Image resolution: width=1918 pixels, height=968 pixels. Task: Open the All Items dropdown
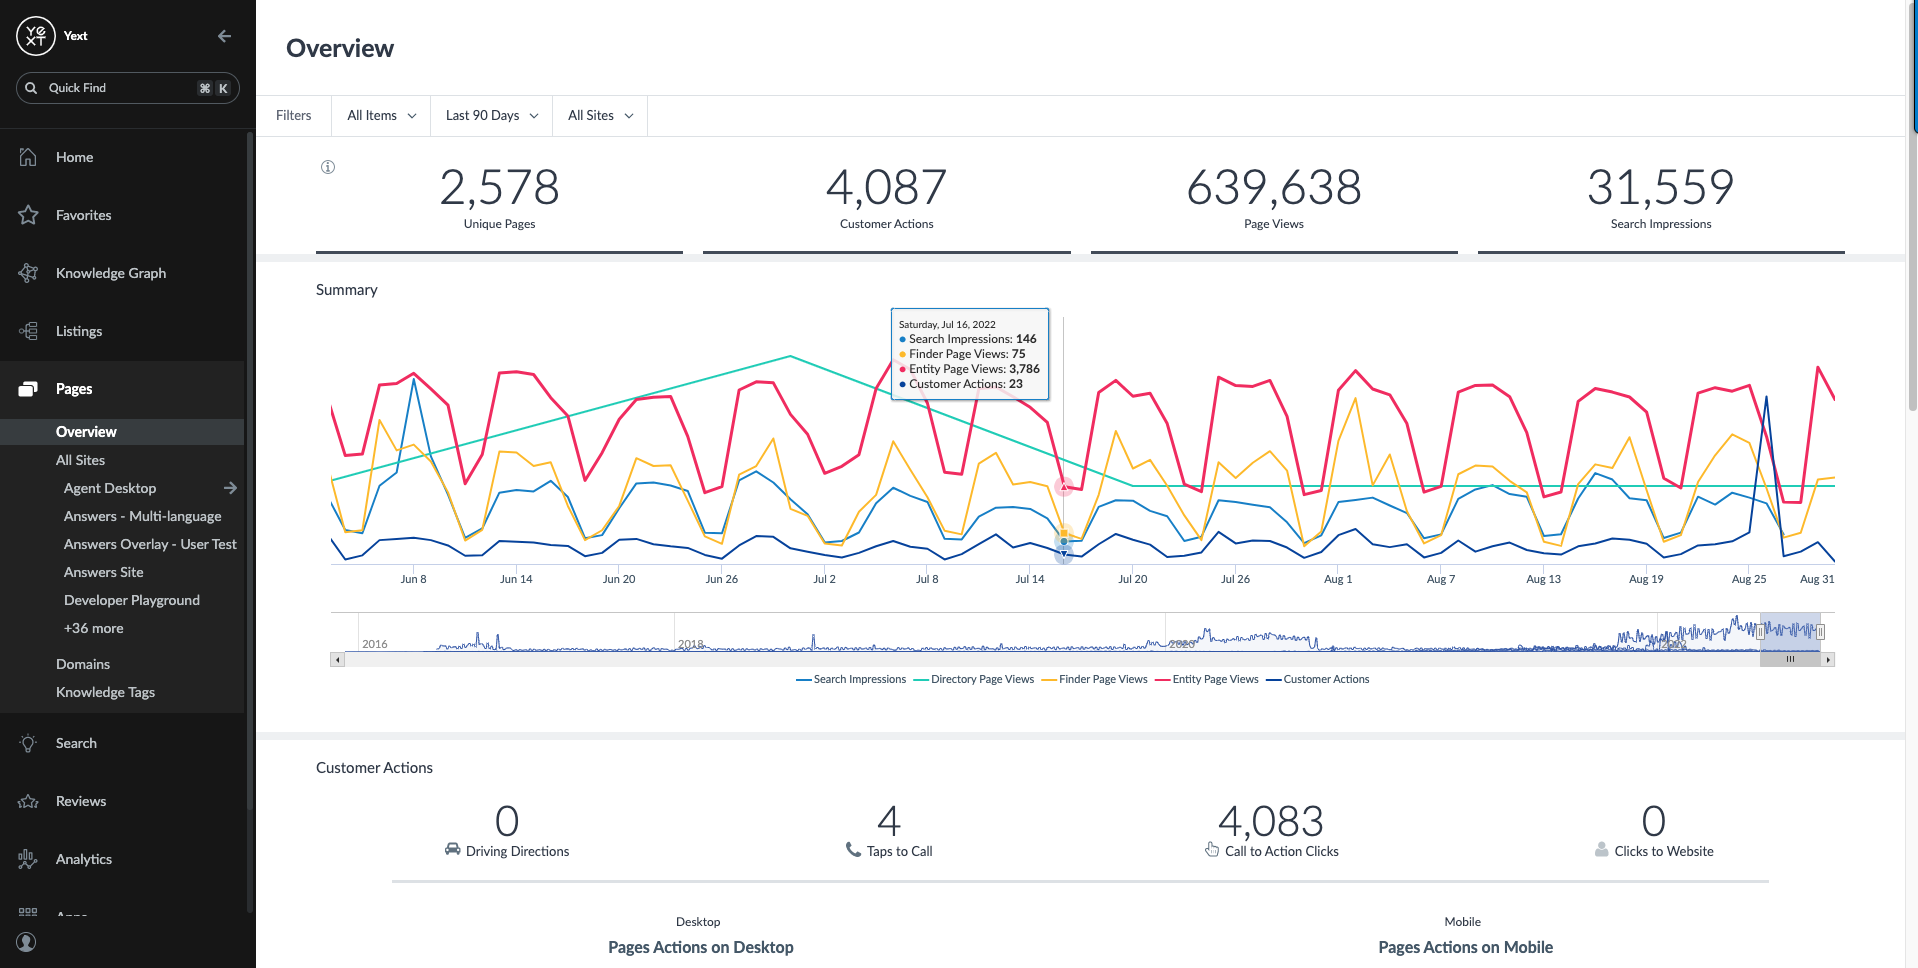[x=380, y=115]
